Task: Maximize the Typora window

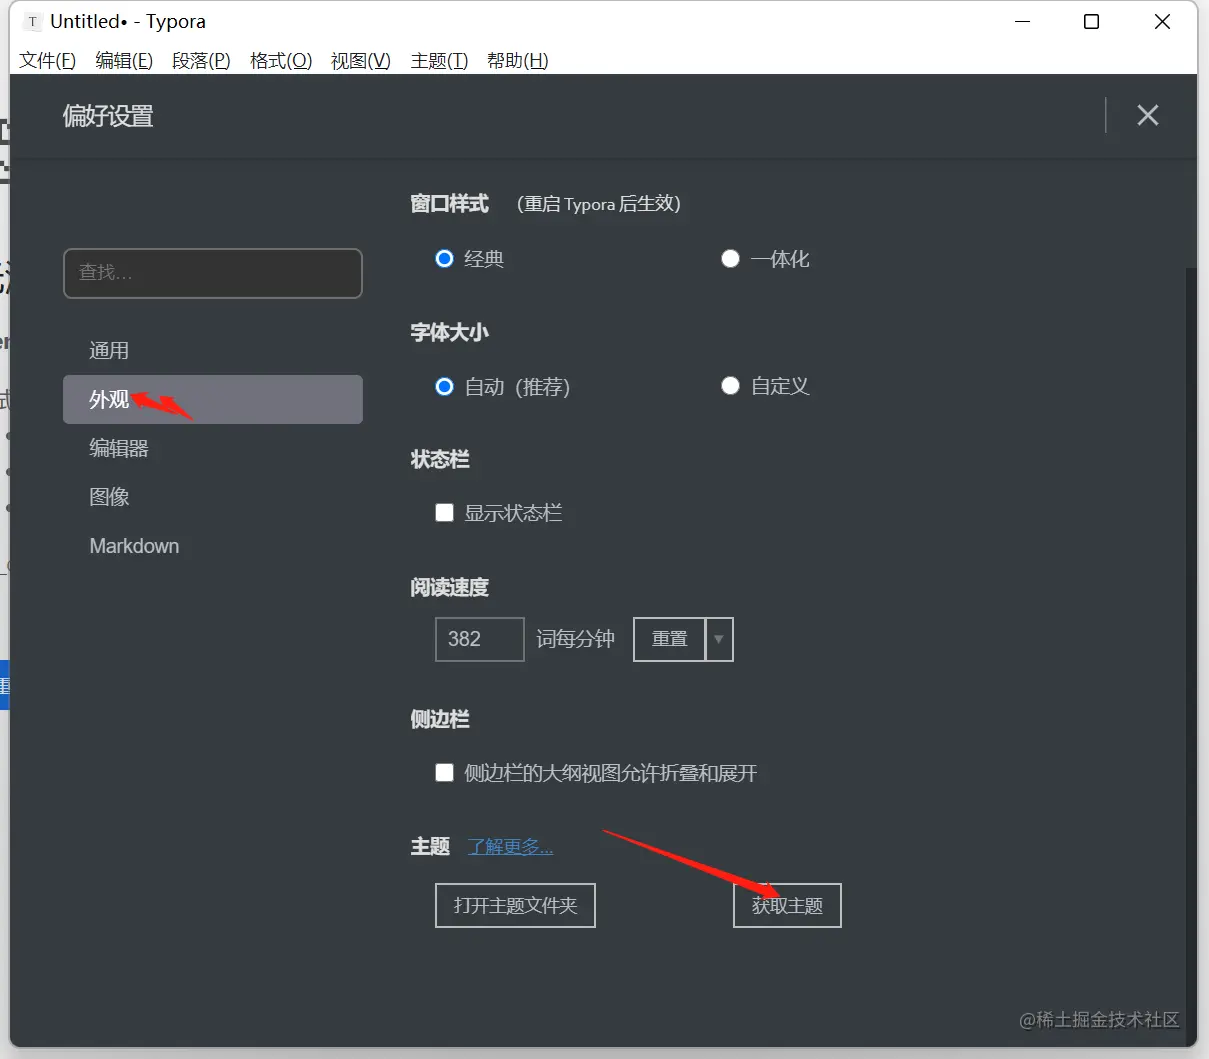Action: pos(1092,21)
